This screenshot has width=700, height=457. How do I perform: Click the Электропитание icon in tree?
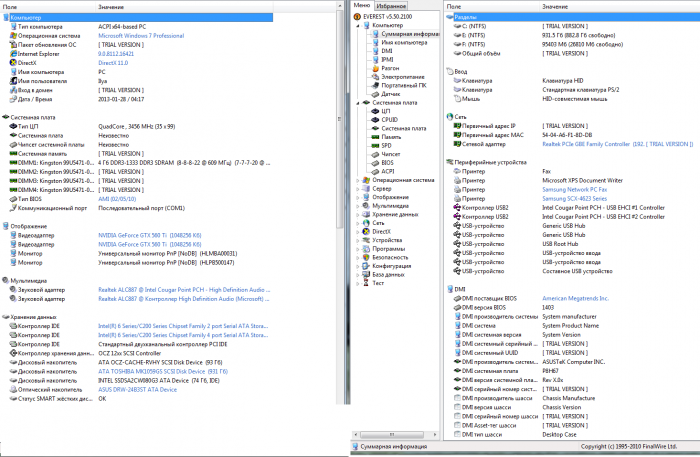375,77
